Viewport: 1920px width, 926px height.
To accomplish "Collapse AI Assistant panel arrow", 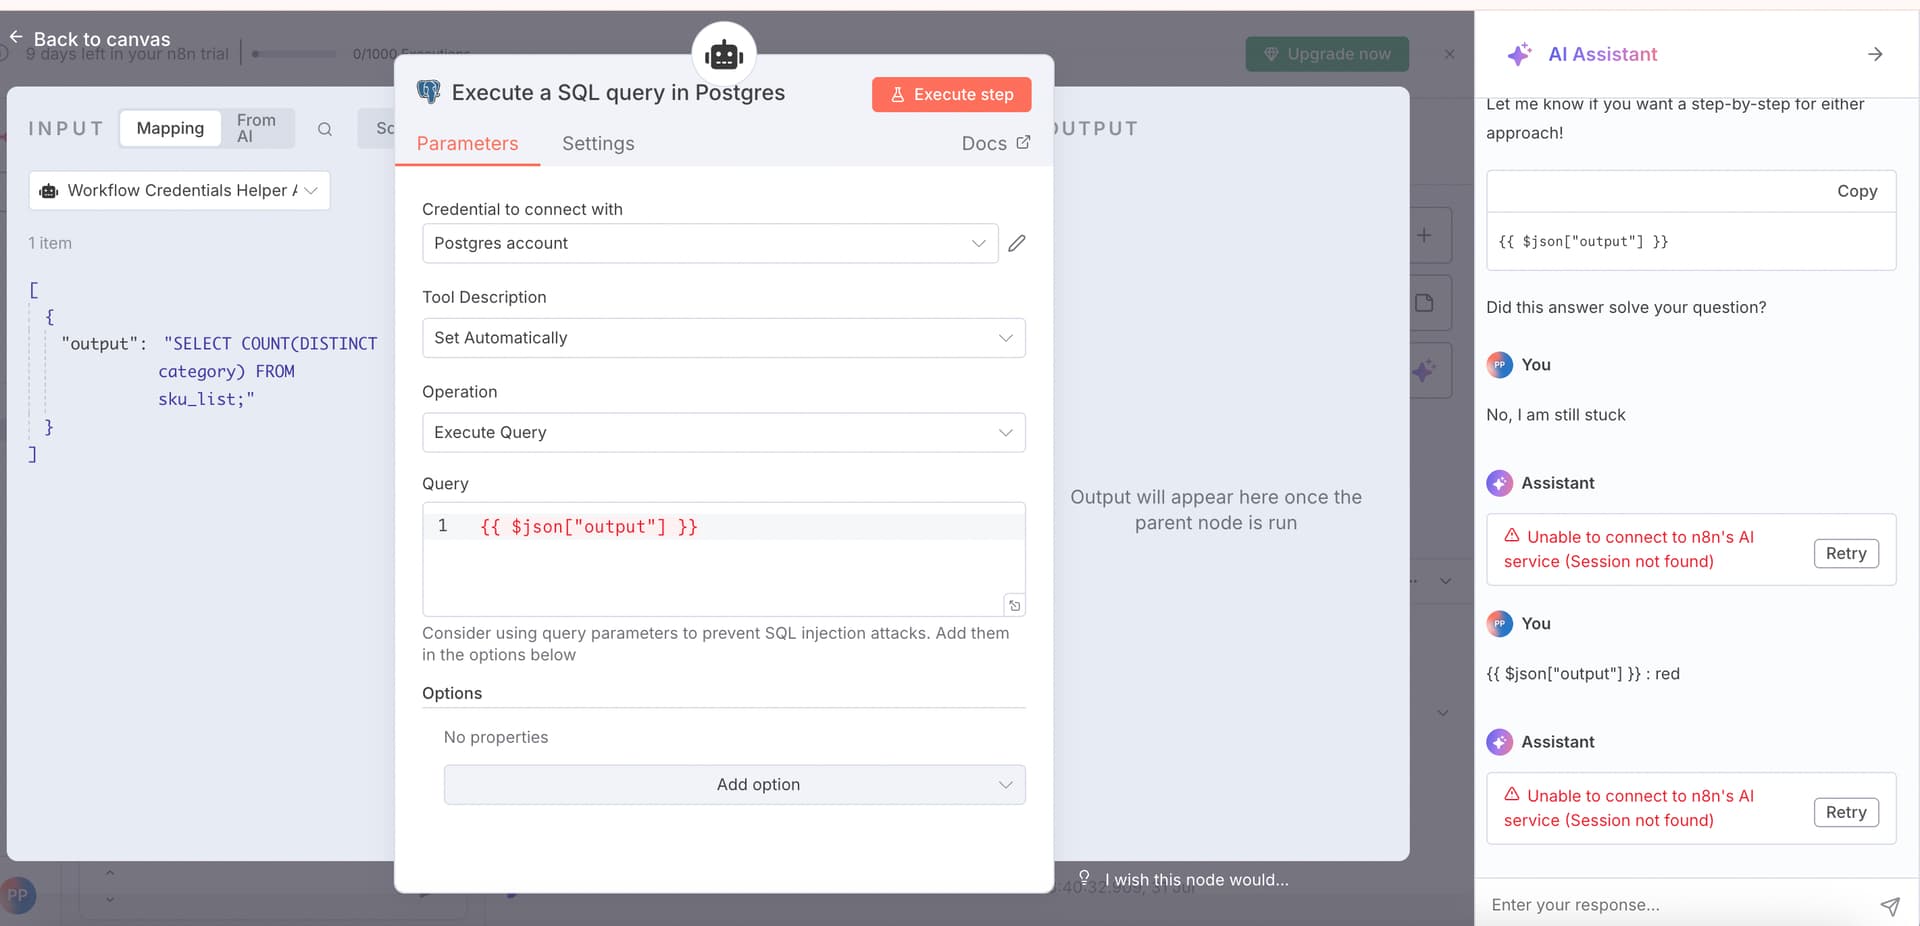I will [x=1875, y=54].
